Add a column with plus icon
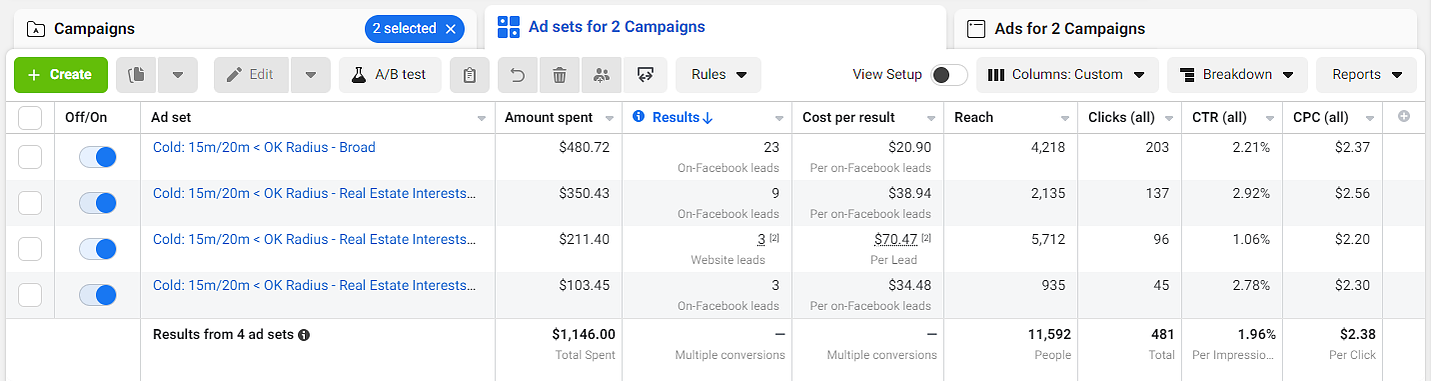Screen dimensions: 1431x381 (1404, 117)
